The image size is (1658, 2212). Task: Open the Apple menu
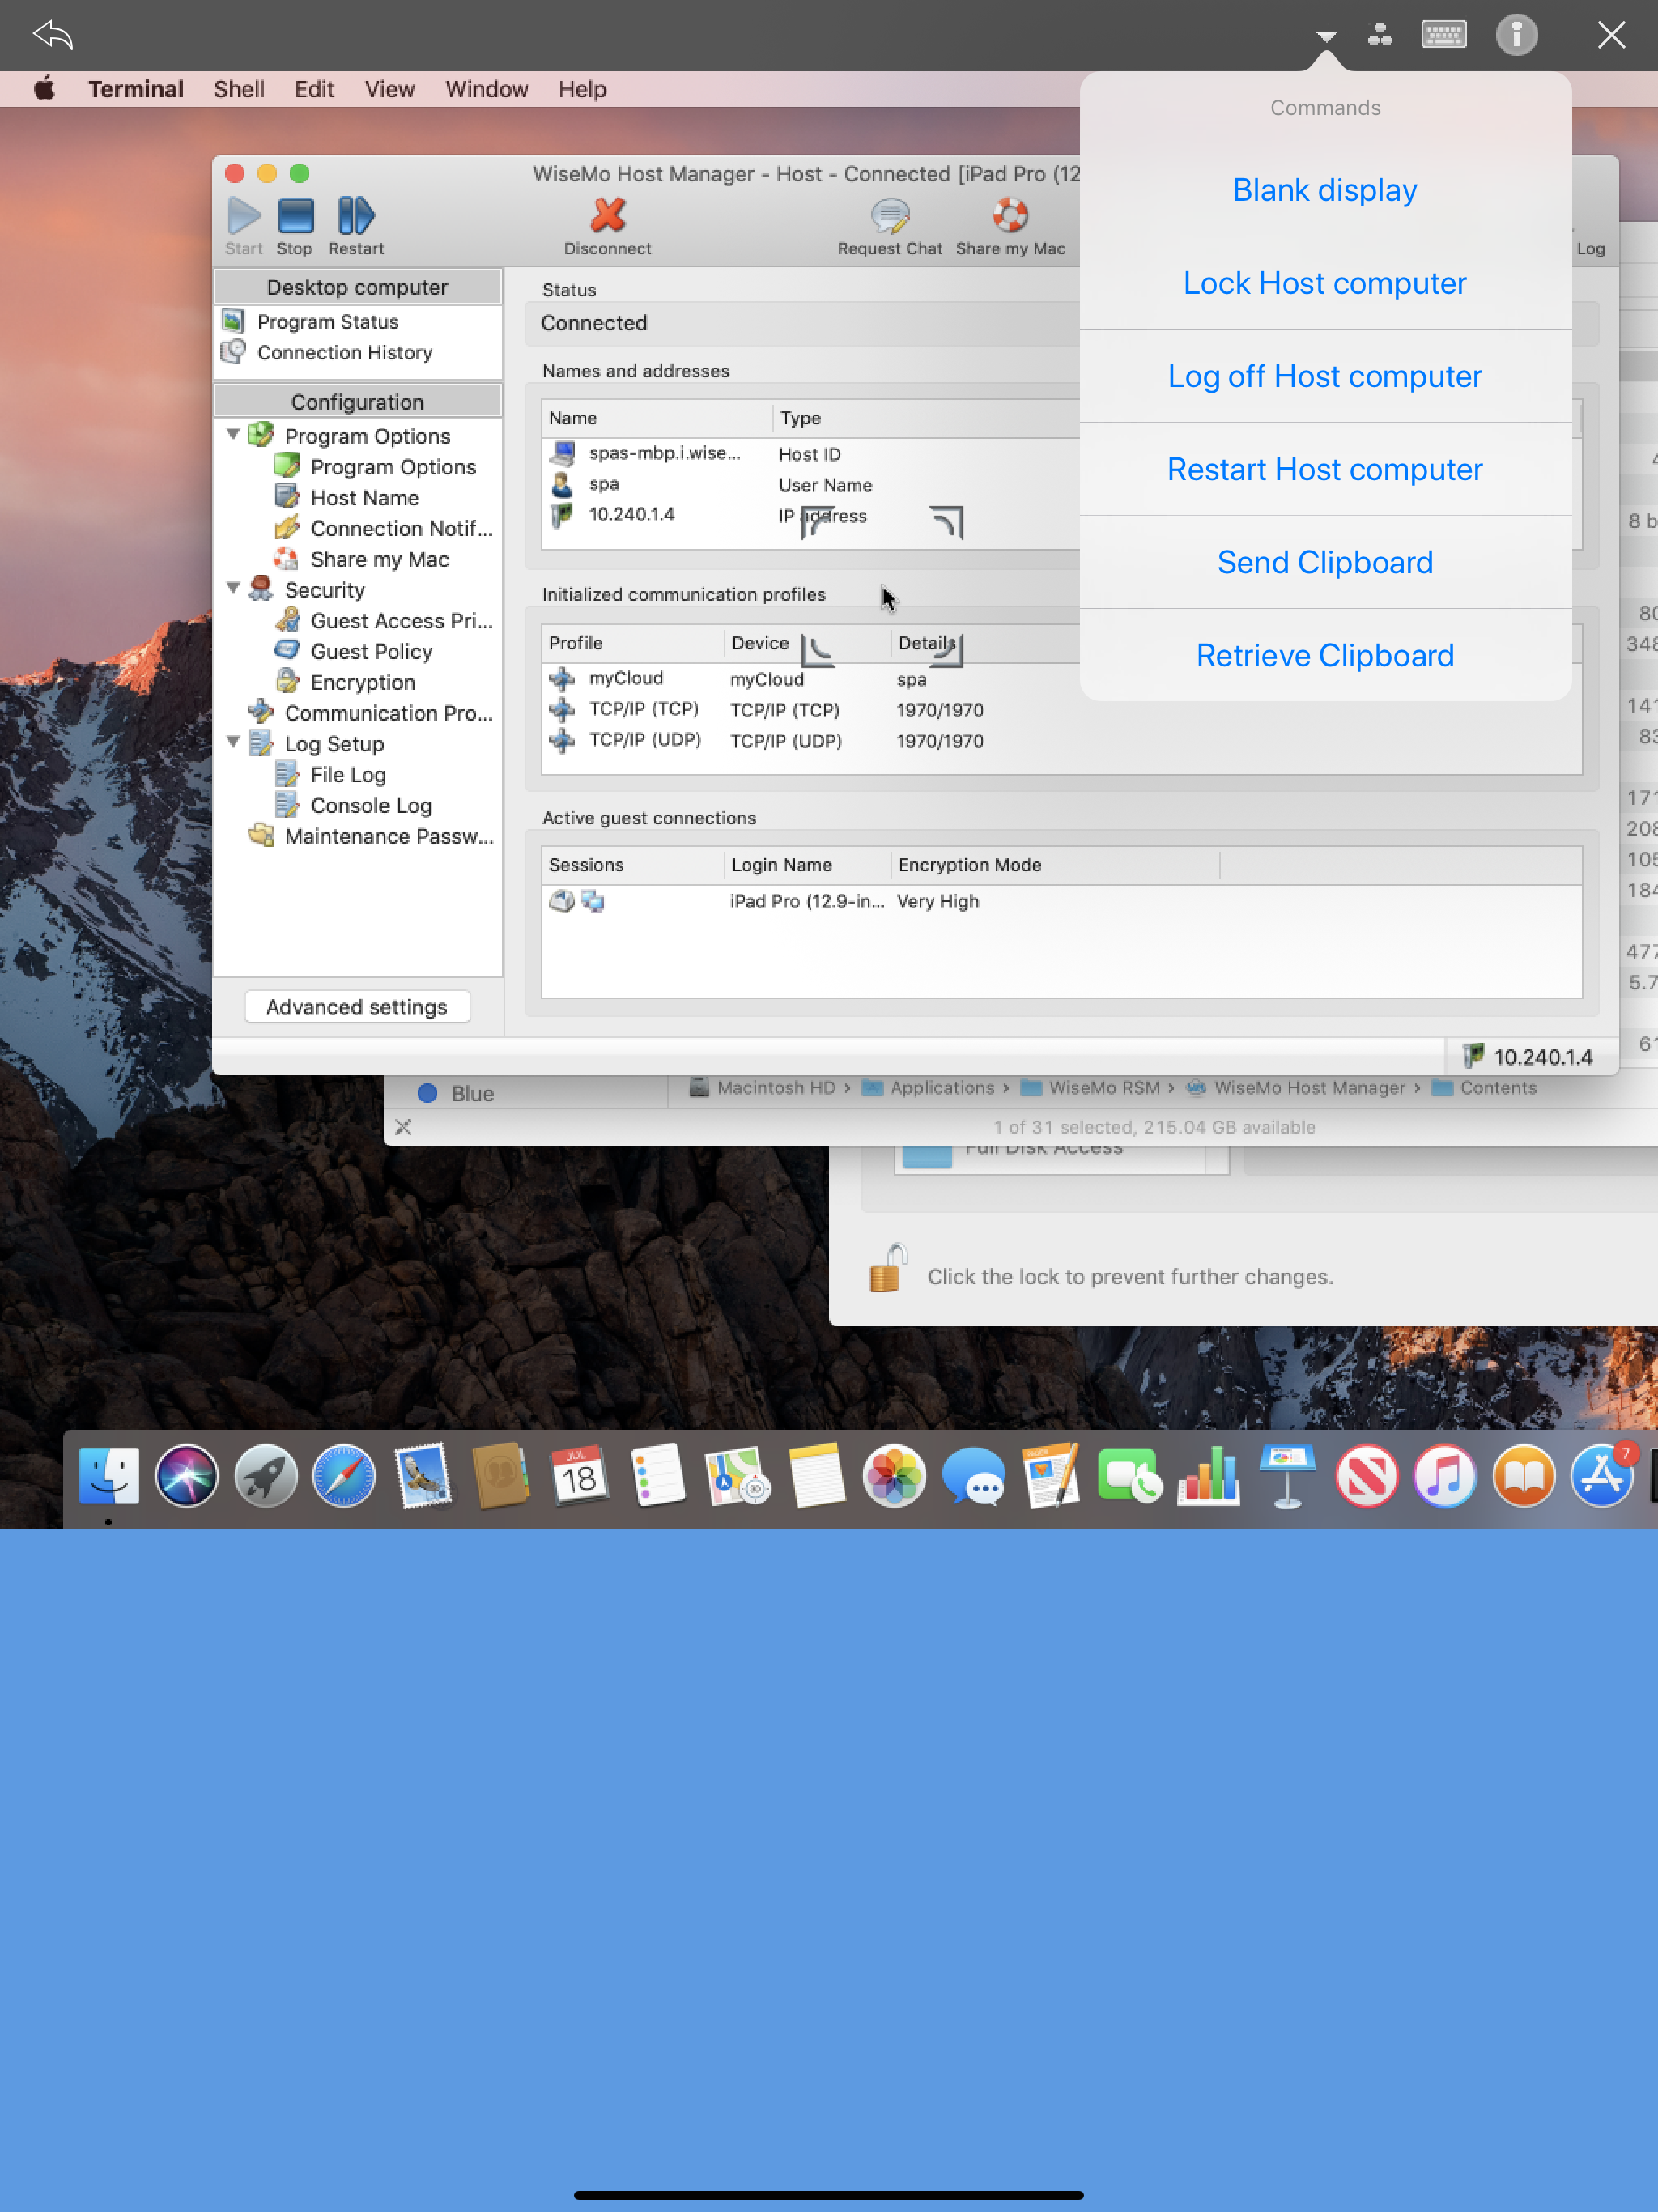44,89
